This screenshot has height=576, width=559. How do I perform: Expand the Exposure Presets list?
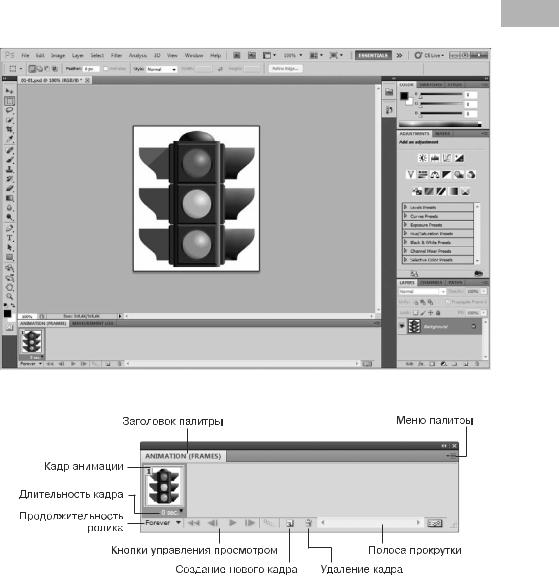[x=405, y=224]
